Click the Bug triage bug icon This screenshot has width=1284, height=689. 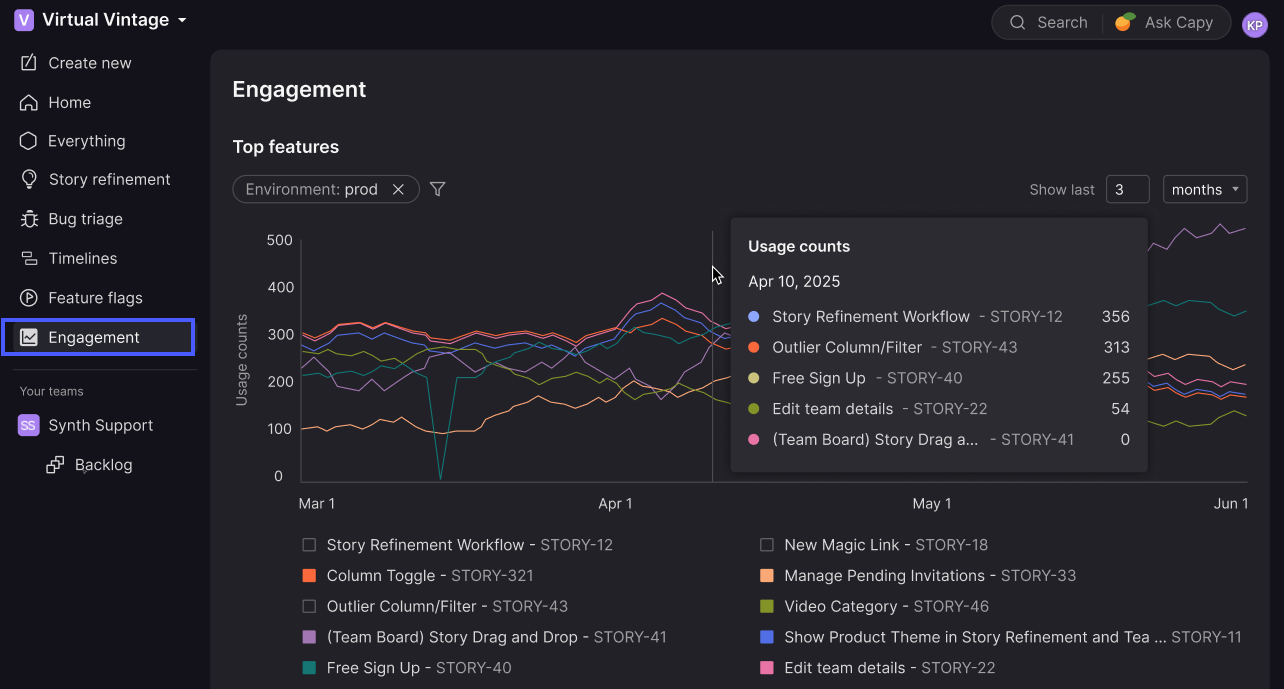[x=29, y=219]
